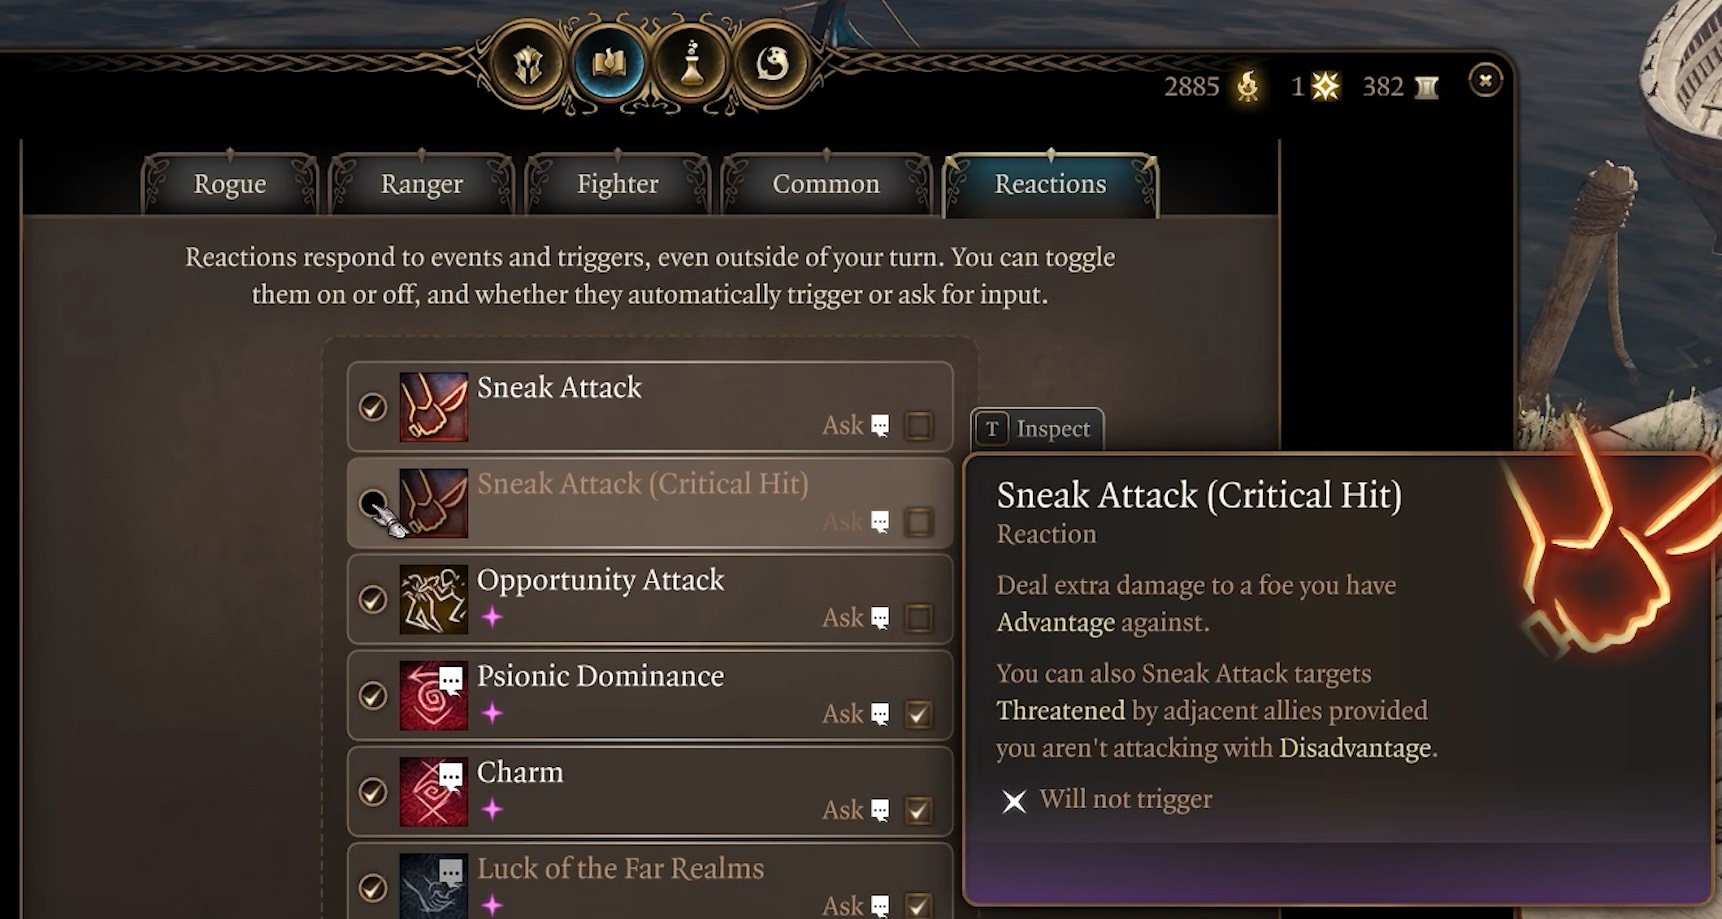This screenshot has width=1722, height=919.
Task: Click the Charm ability icon
Action: [433, 792]
